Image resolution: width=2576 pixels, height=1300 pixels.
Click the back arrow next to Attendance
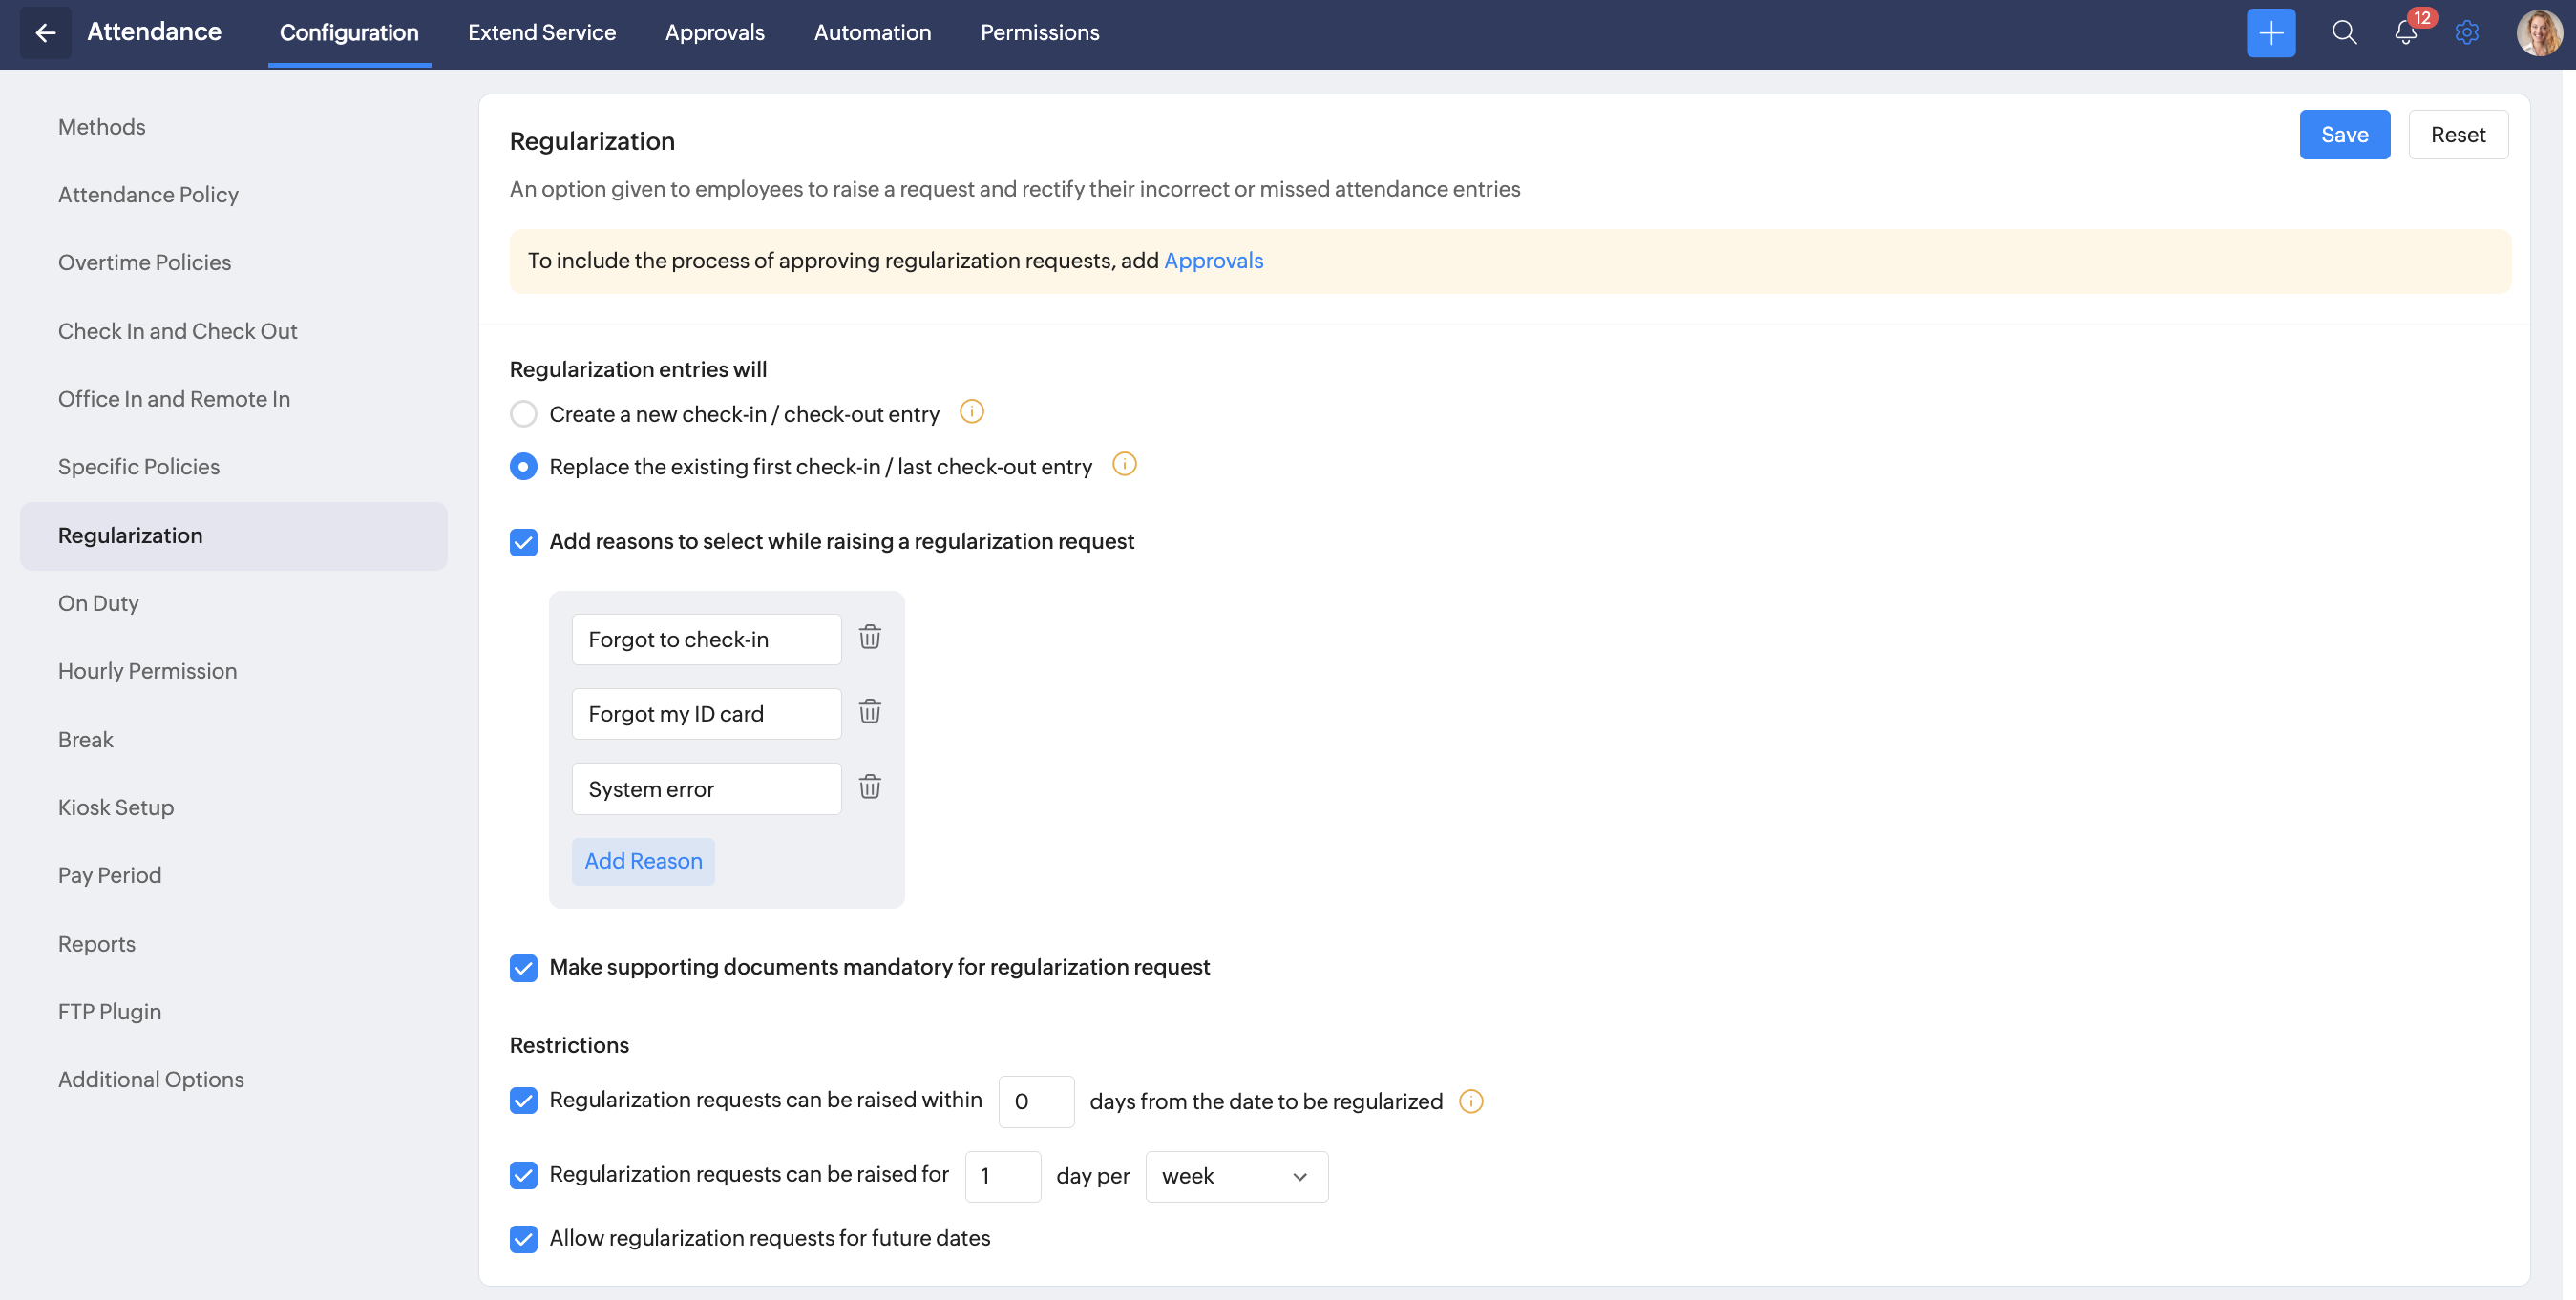coord(45,33)
